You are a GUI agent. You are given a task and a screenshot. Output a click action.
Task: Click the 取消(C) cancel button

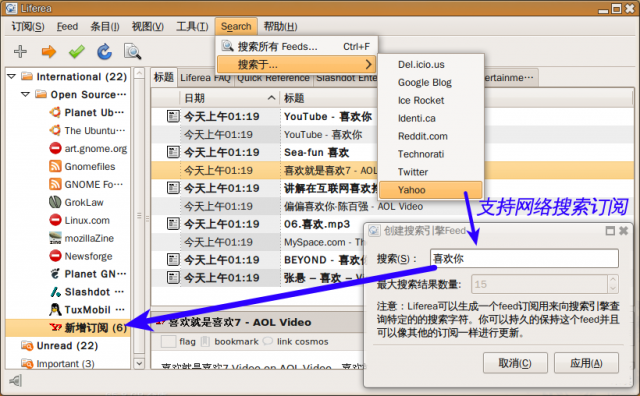(515, 363)
